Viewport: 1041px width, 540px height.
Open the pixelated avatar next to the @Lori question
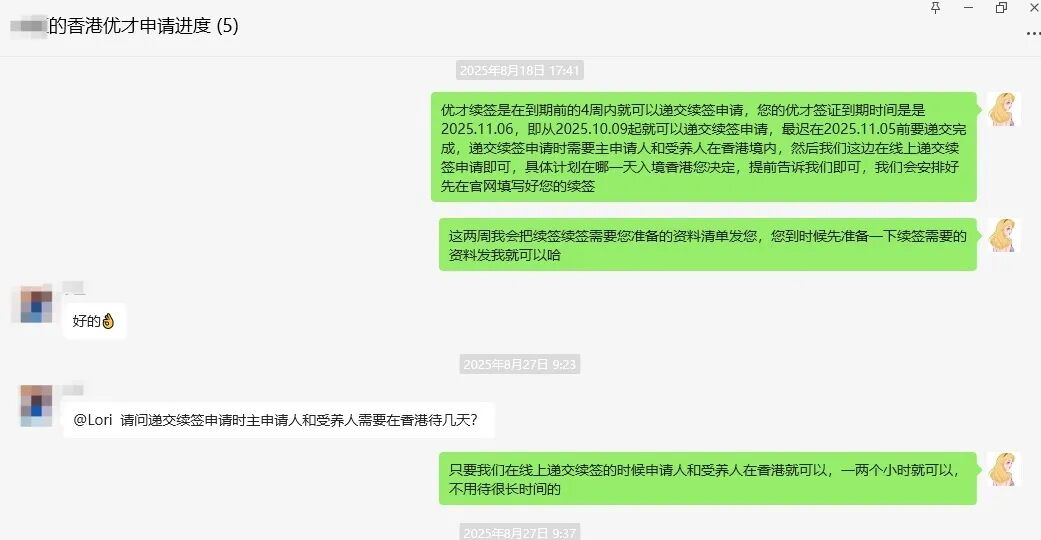coord(36,406)
